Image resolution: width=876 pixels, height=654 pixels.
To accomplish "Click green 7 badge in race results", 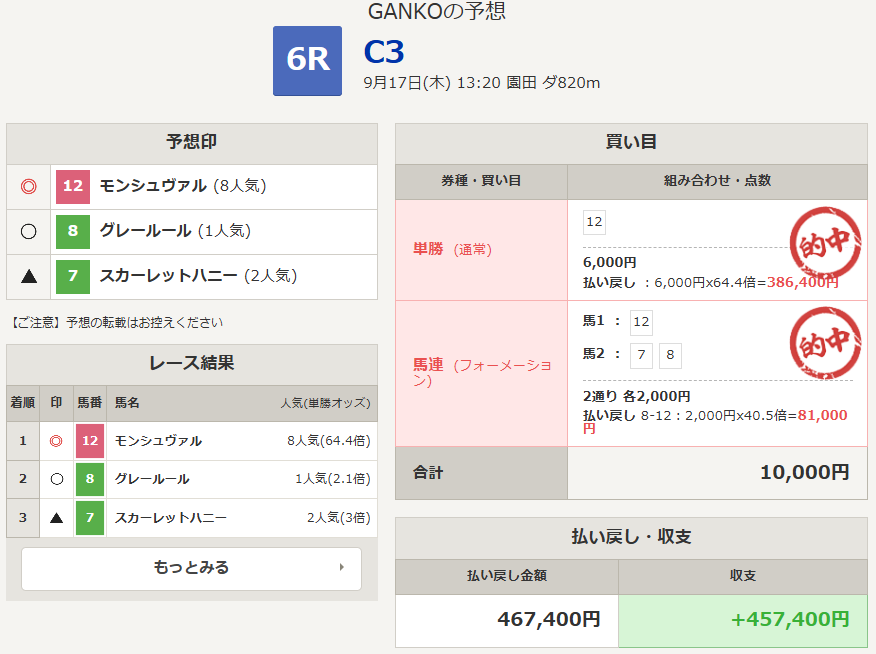I will (90, 518).
